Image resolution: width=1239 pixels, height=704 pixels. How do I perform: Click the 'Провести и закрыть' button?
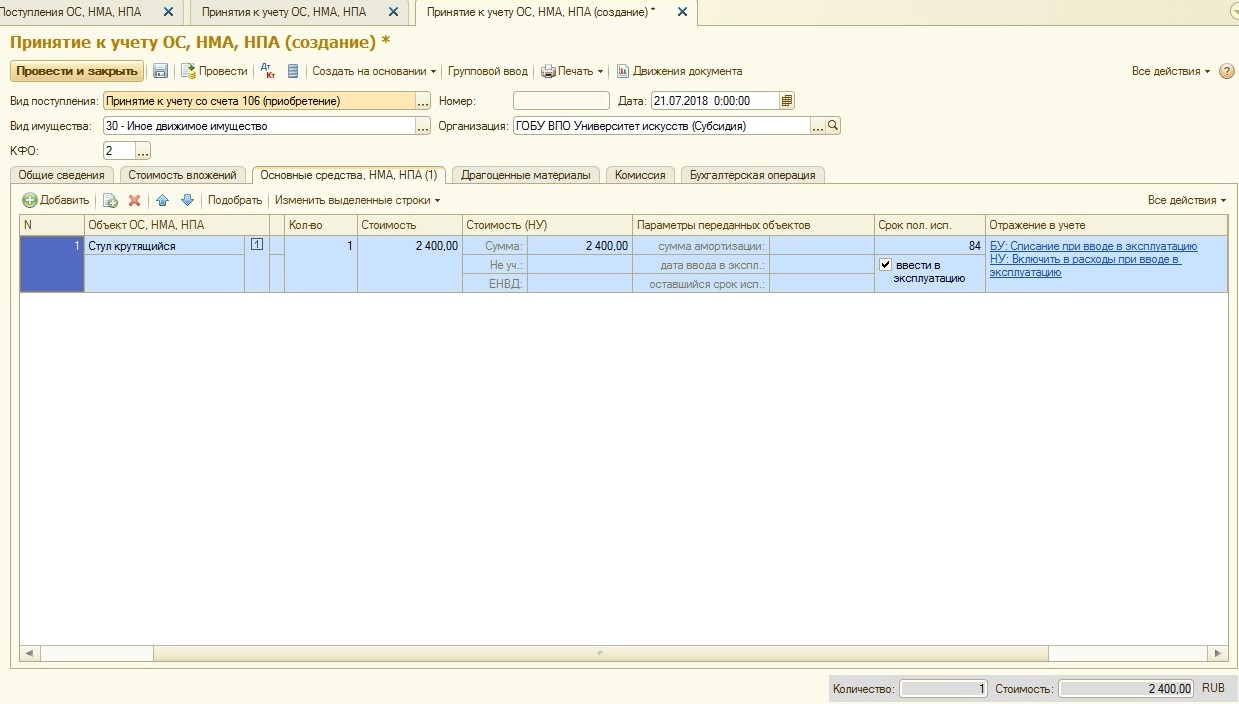tap(77, 71)
